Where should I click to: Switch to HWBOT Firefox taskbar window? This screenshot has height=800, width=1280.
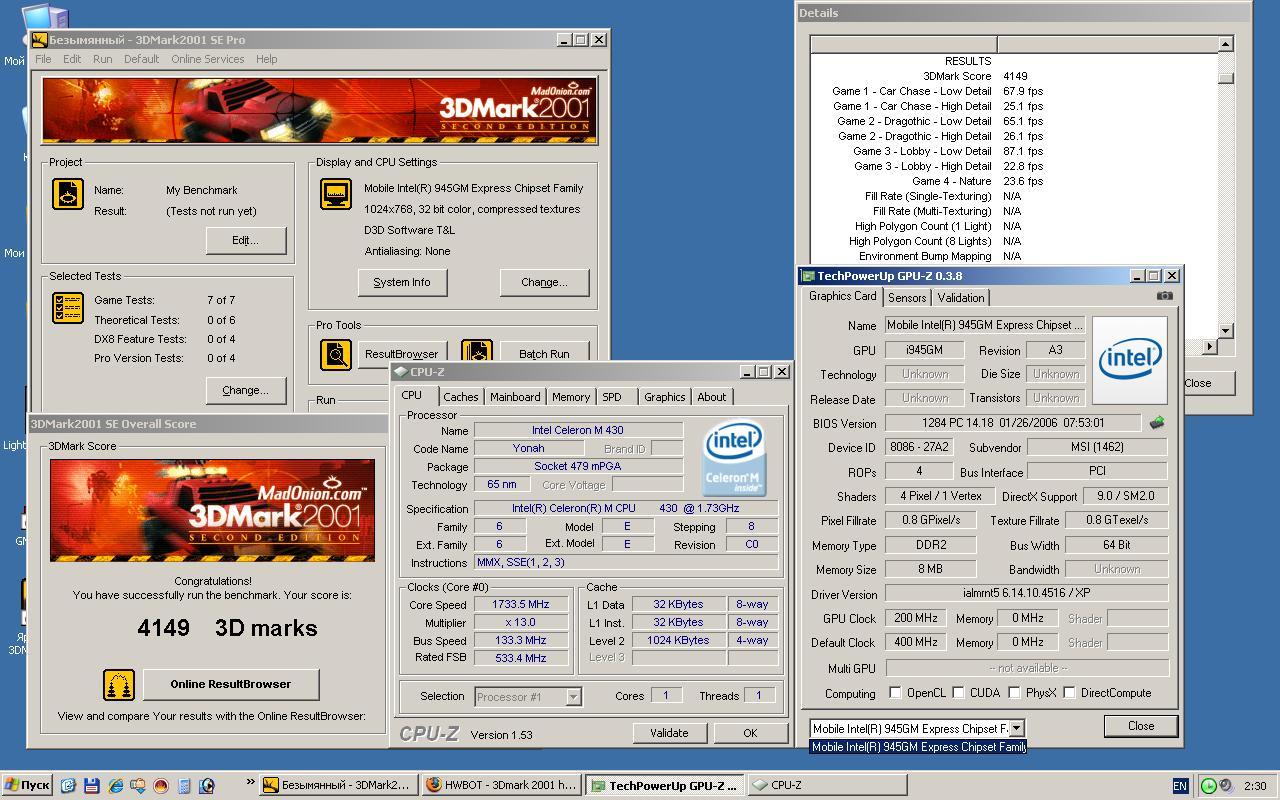501,785
